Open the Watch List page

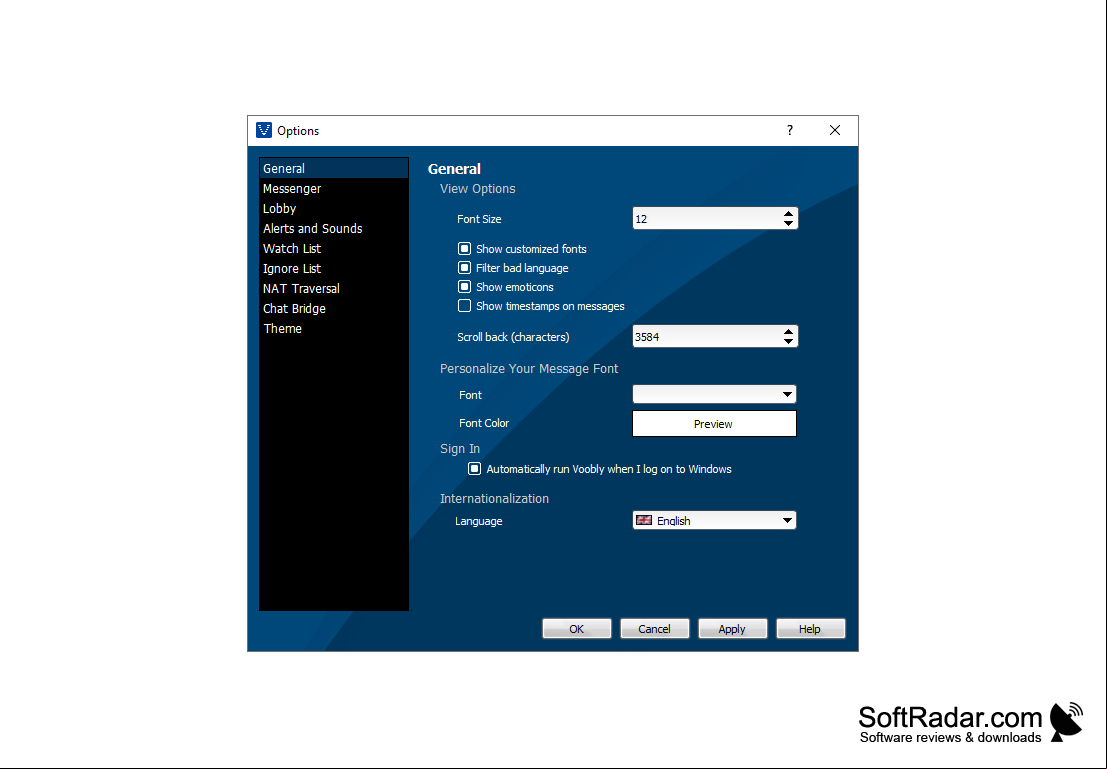click(x=333, y=249)
